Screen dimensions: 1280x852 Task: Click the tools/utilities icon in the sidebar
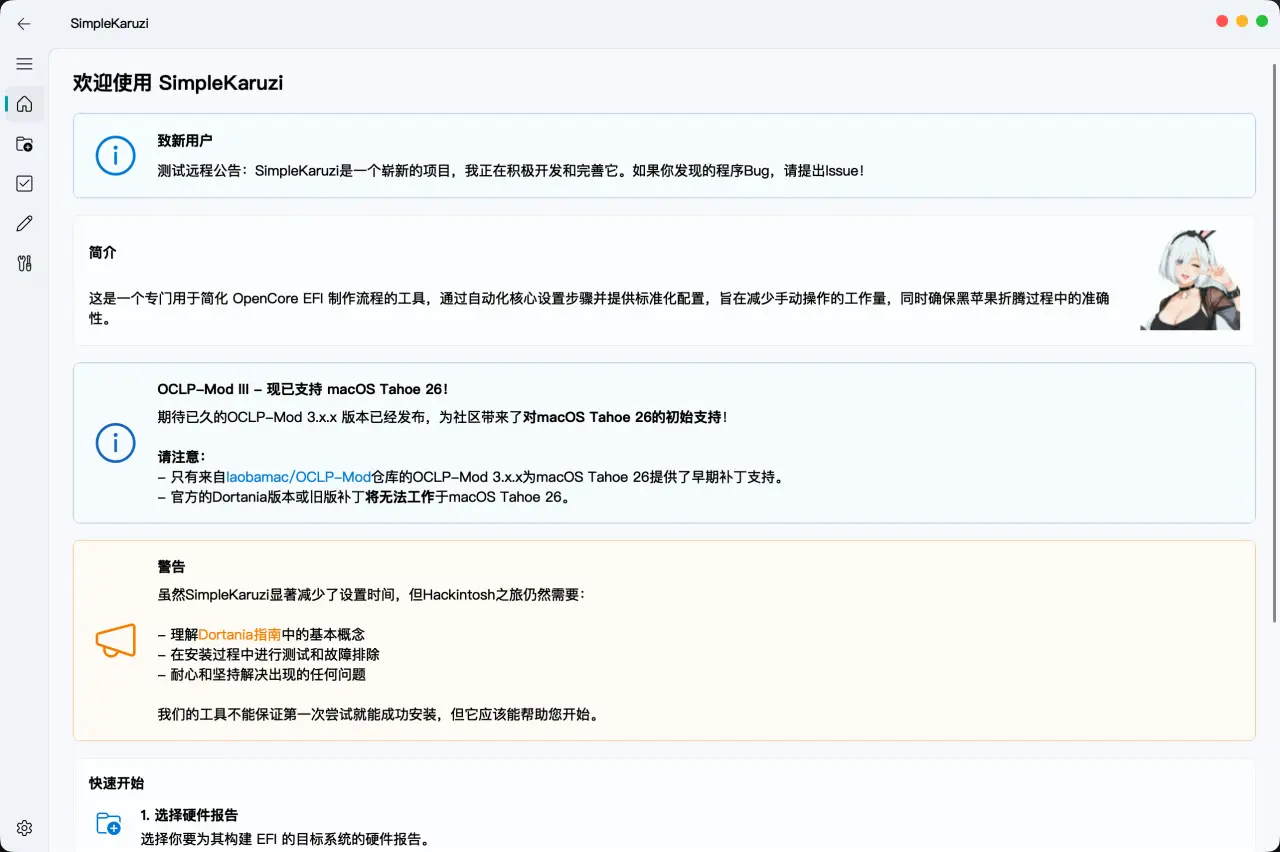point(24,263)
